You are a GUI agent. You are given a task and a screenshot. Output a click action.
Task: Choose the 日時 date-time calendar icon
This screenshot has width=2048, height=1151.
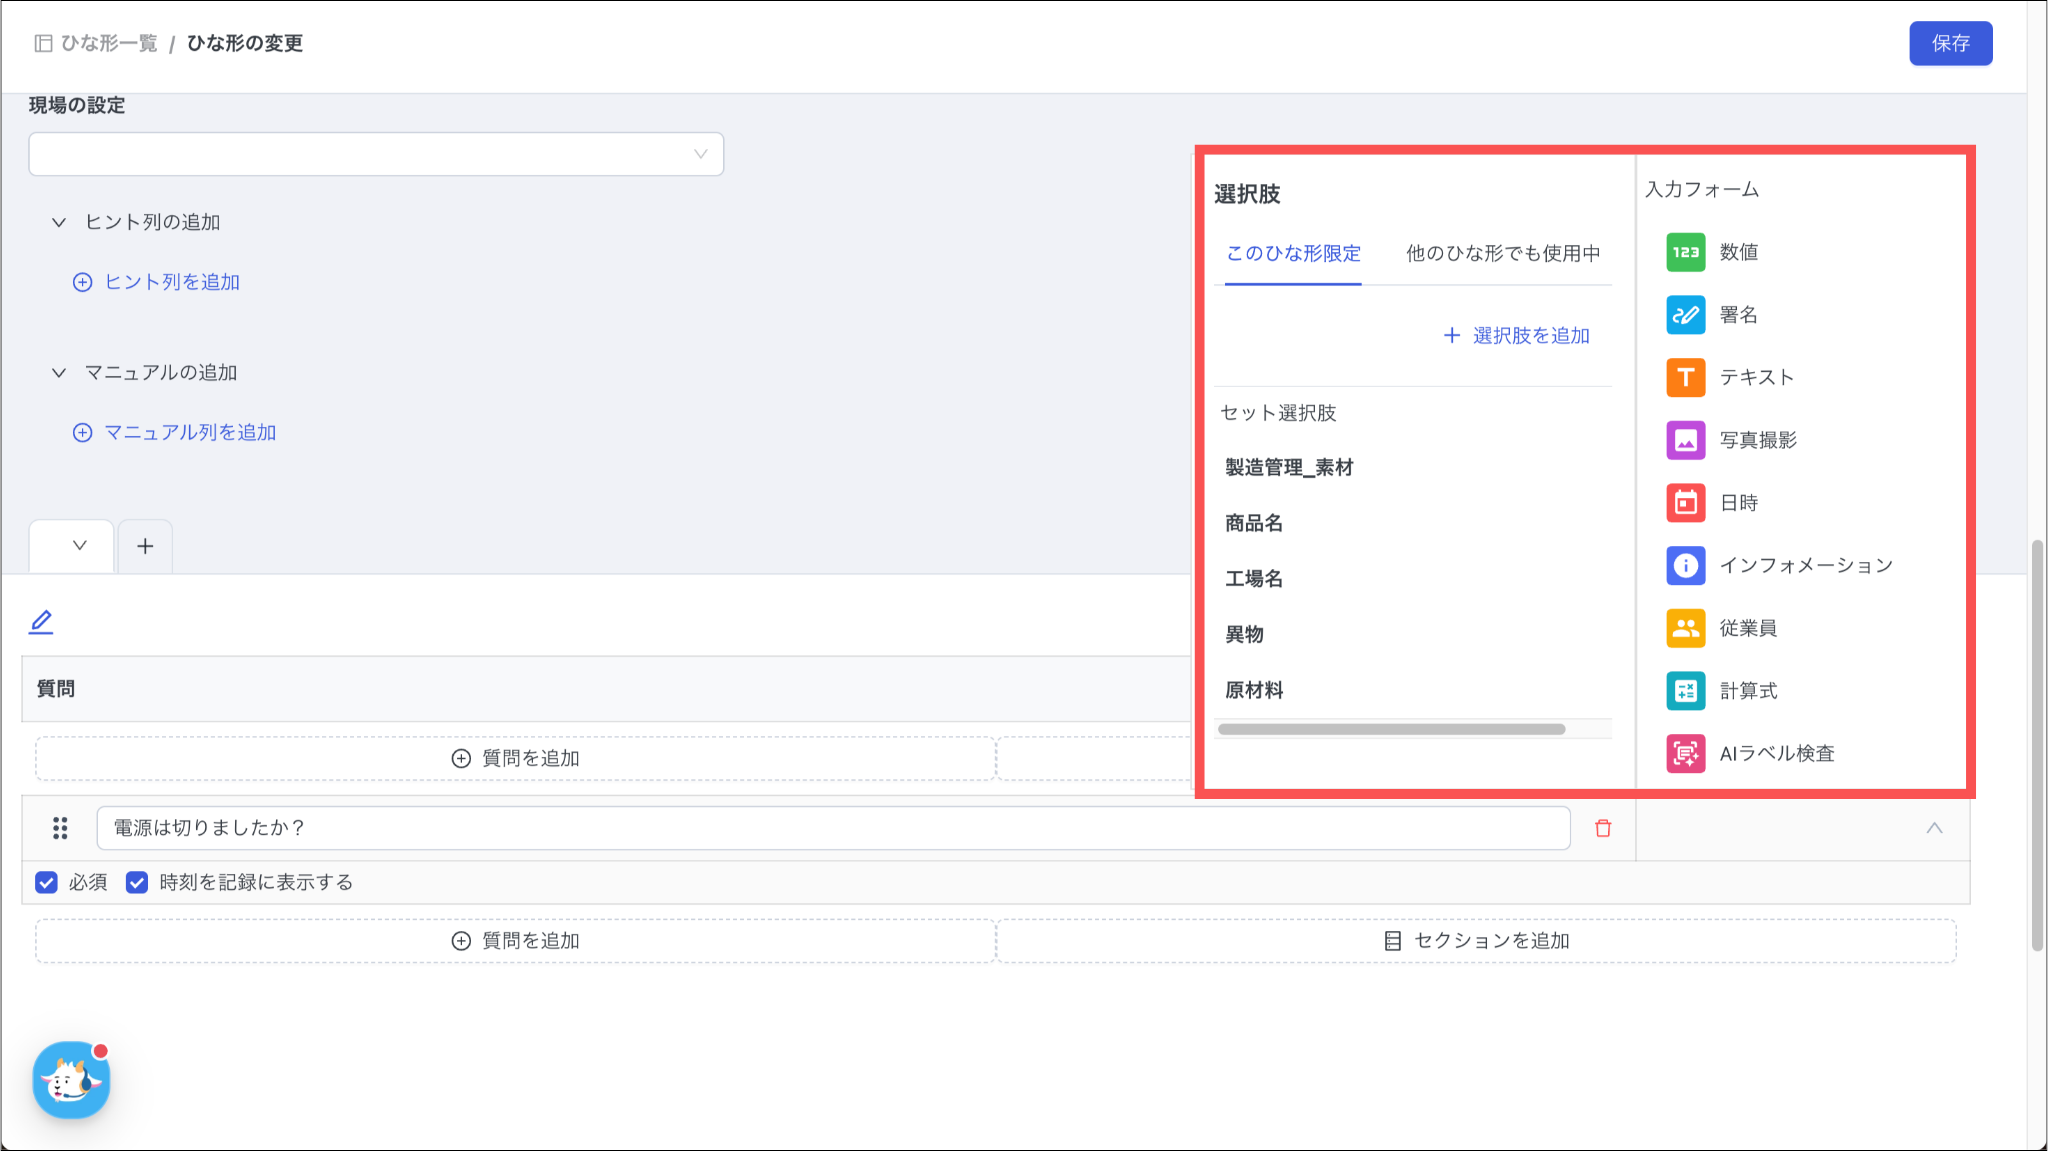(x=1685, y=503)
